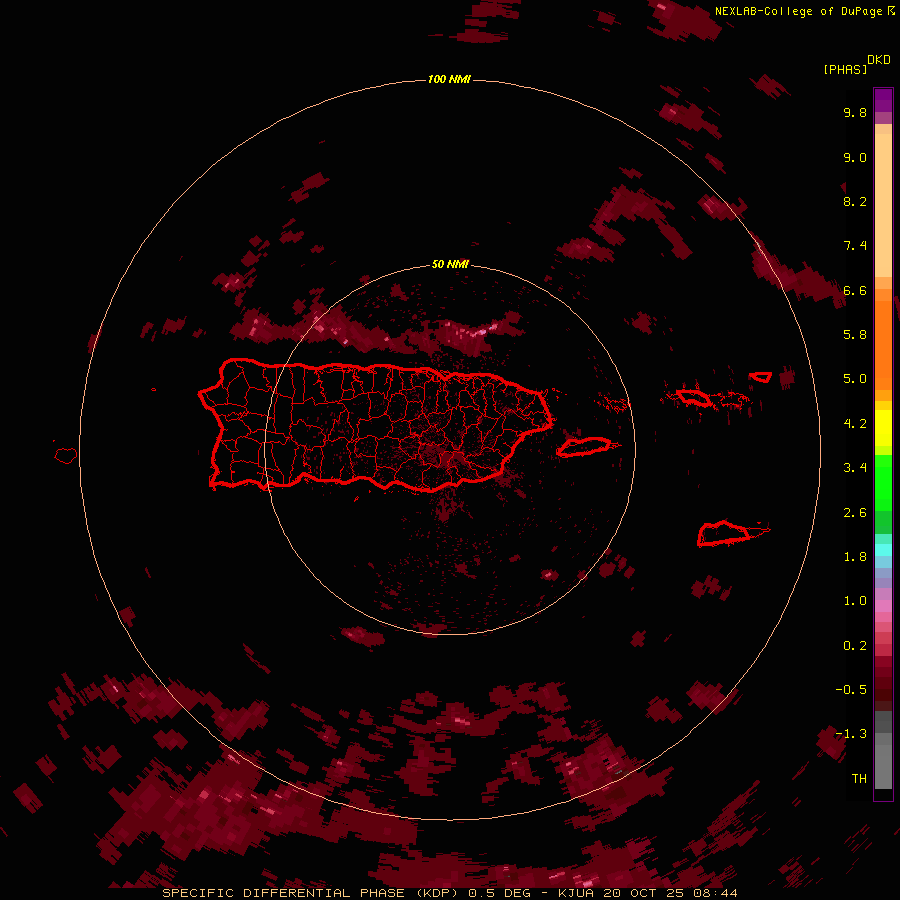Viewport: 900px width, 900px height.
Task: Click the 2.6 legend value
Action: [x=855, y=513]
